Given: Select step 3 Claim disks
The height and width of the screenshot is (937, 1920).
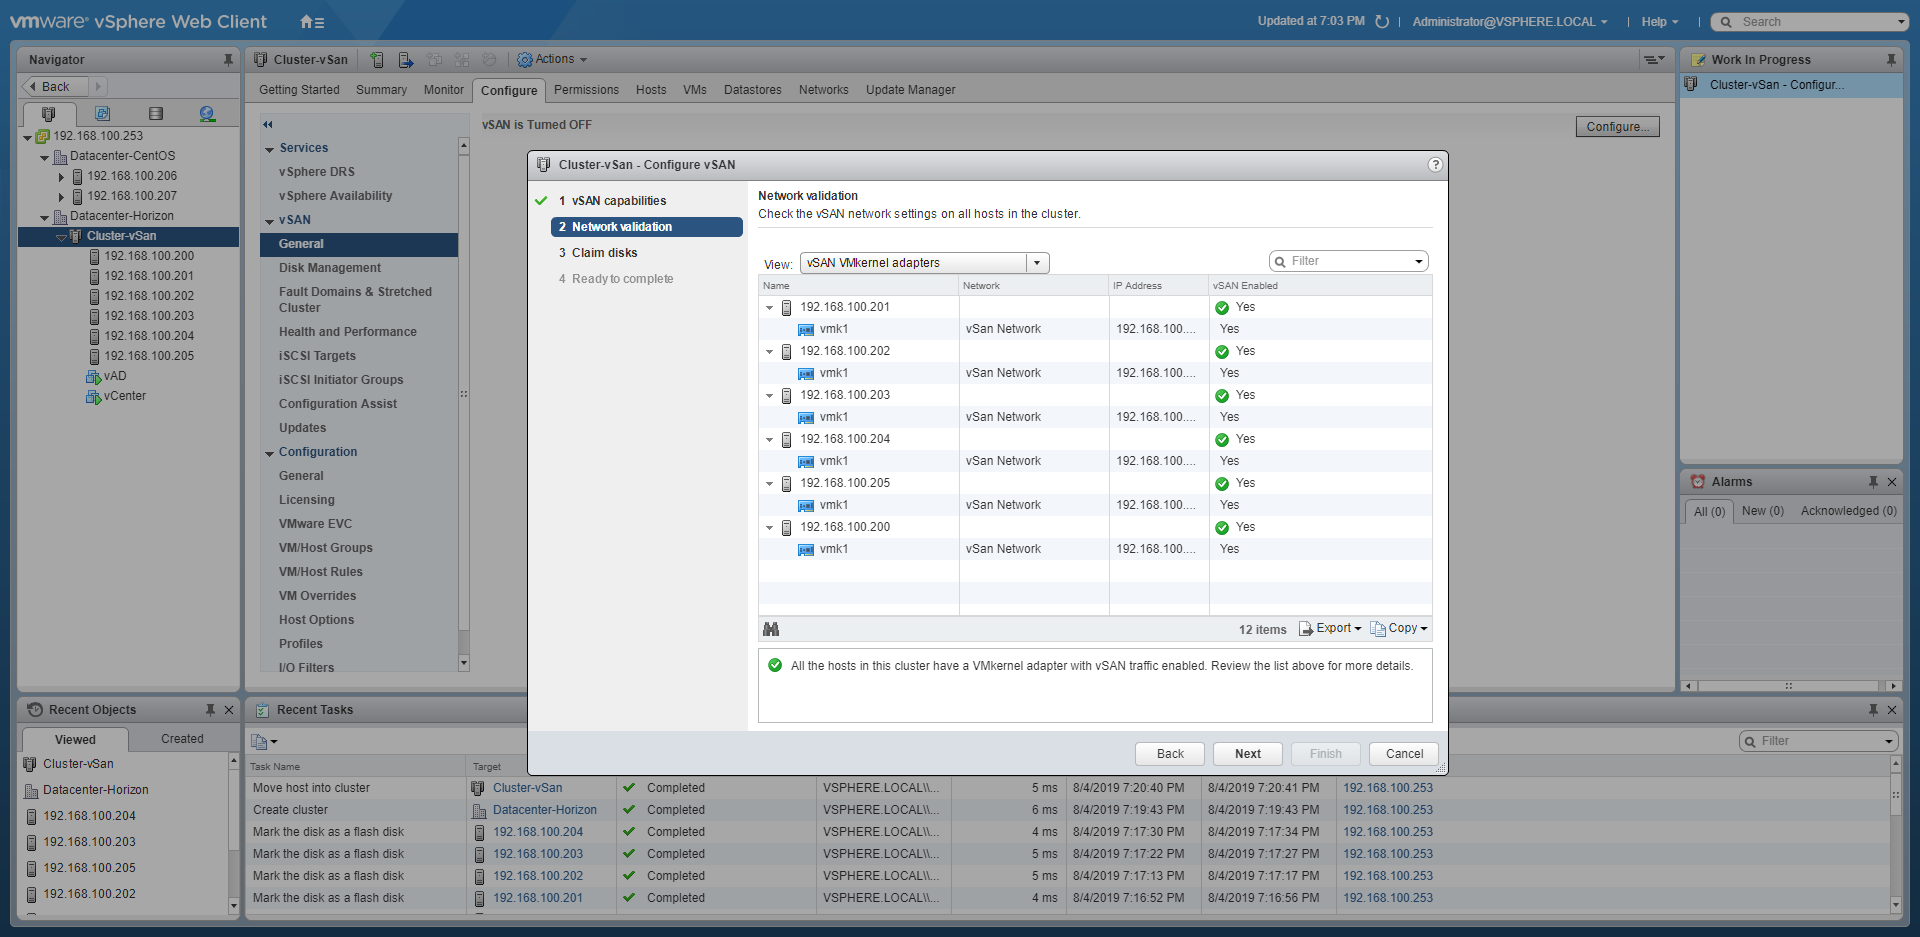Looking at the screenshot, I should point(604,253).
